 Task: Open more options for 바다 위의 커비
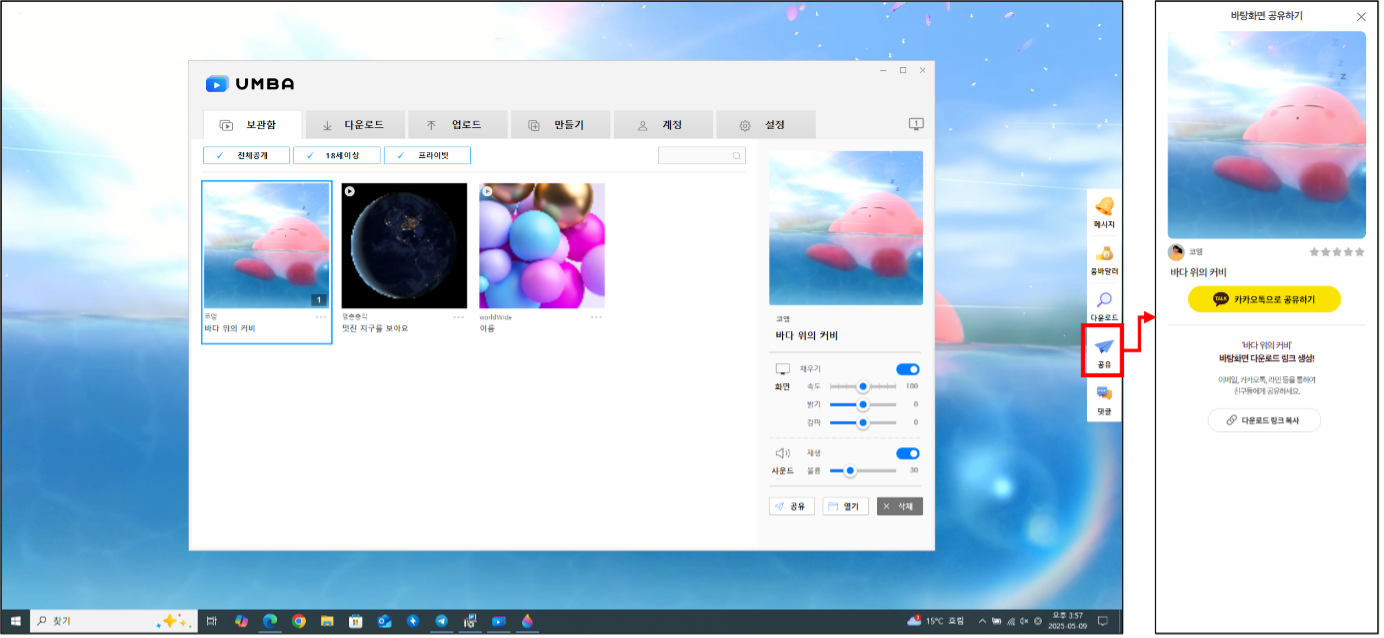pyautogui.click(x=321, y=317)
